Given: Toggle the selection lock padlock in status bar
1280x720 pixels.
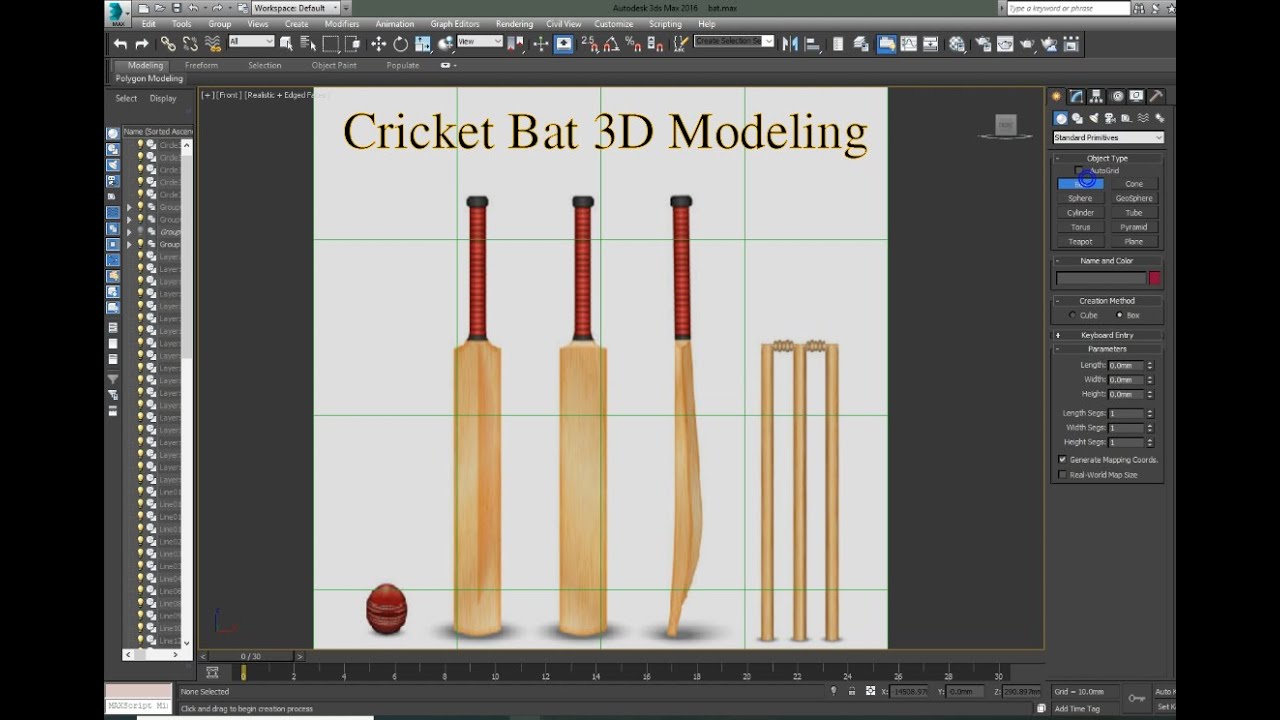Looking at the screenshot, I should pos(851,691).
